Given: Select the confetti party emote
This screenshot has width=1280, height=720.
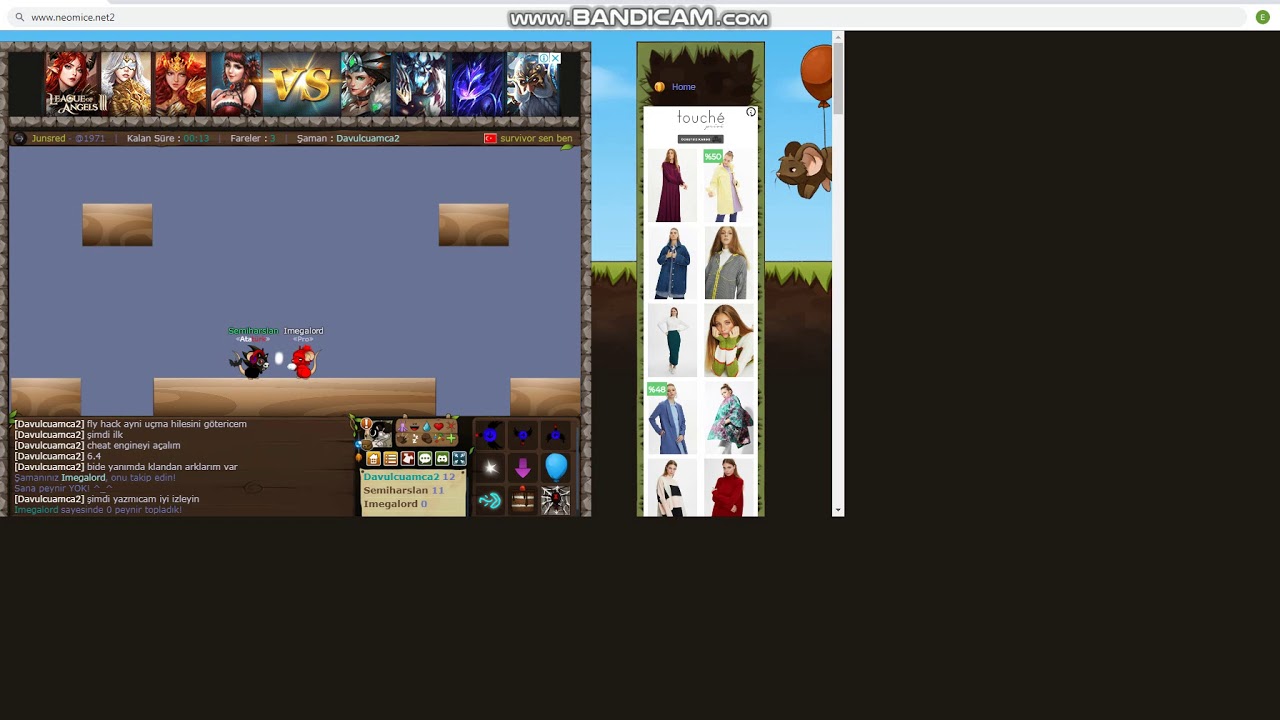Looking at the screenshot, I should [439, 439].
